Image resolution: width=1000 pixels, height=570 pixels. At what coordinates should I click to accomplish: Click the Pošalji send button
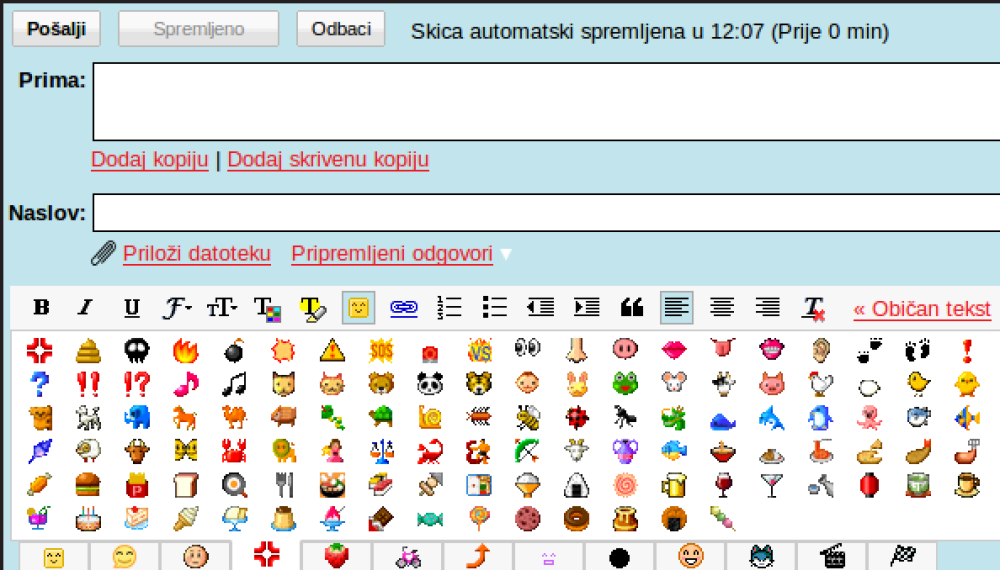click(56, 29)
